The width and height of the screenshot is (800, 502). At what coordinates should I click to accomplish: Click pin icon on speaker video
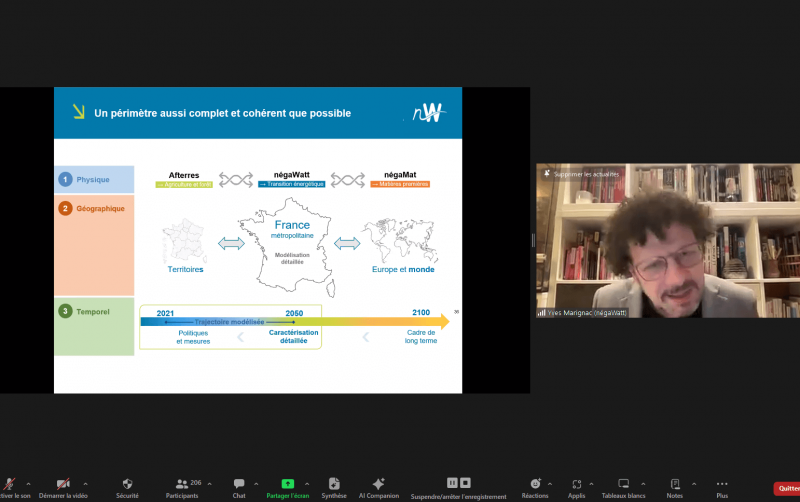[x=546, y=174]
